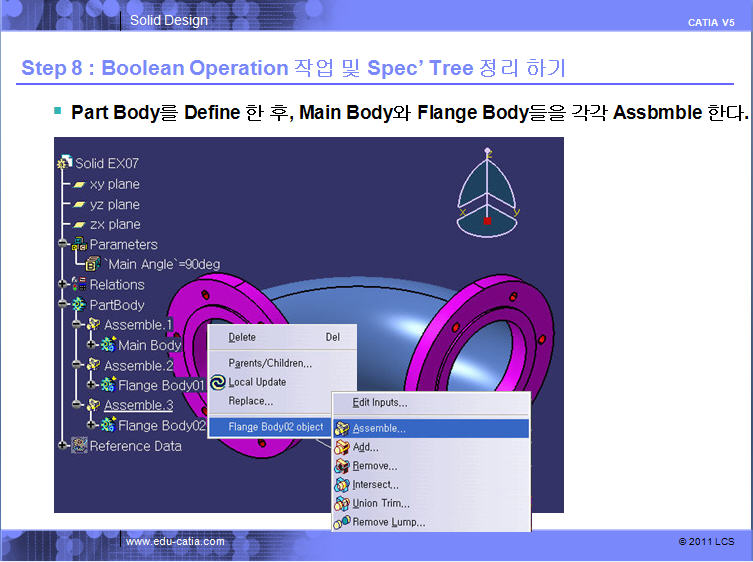Click the Assemble.2 feature icon
This screenshot has height=562, width=753.
94,365
